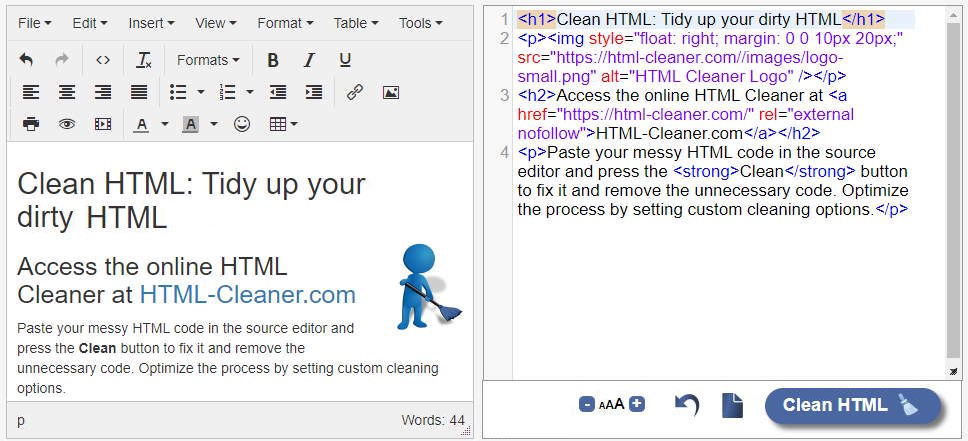Expand numbered list style options arrow

tap(250, 93)
